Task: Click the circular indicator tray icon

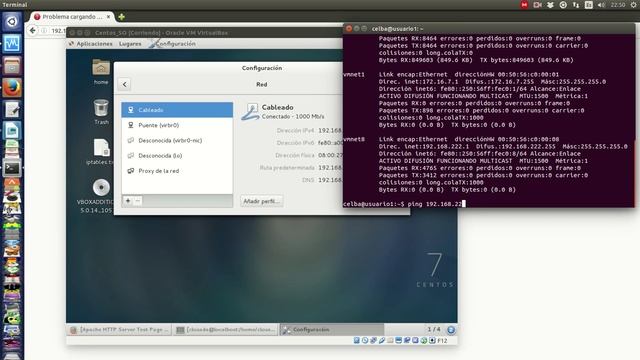Action: click(563, 5)
